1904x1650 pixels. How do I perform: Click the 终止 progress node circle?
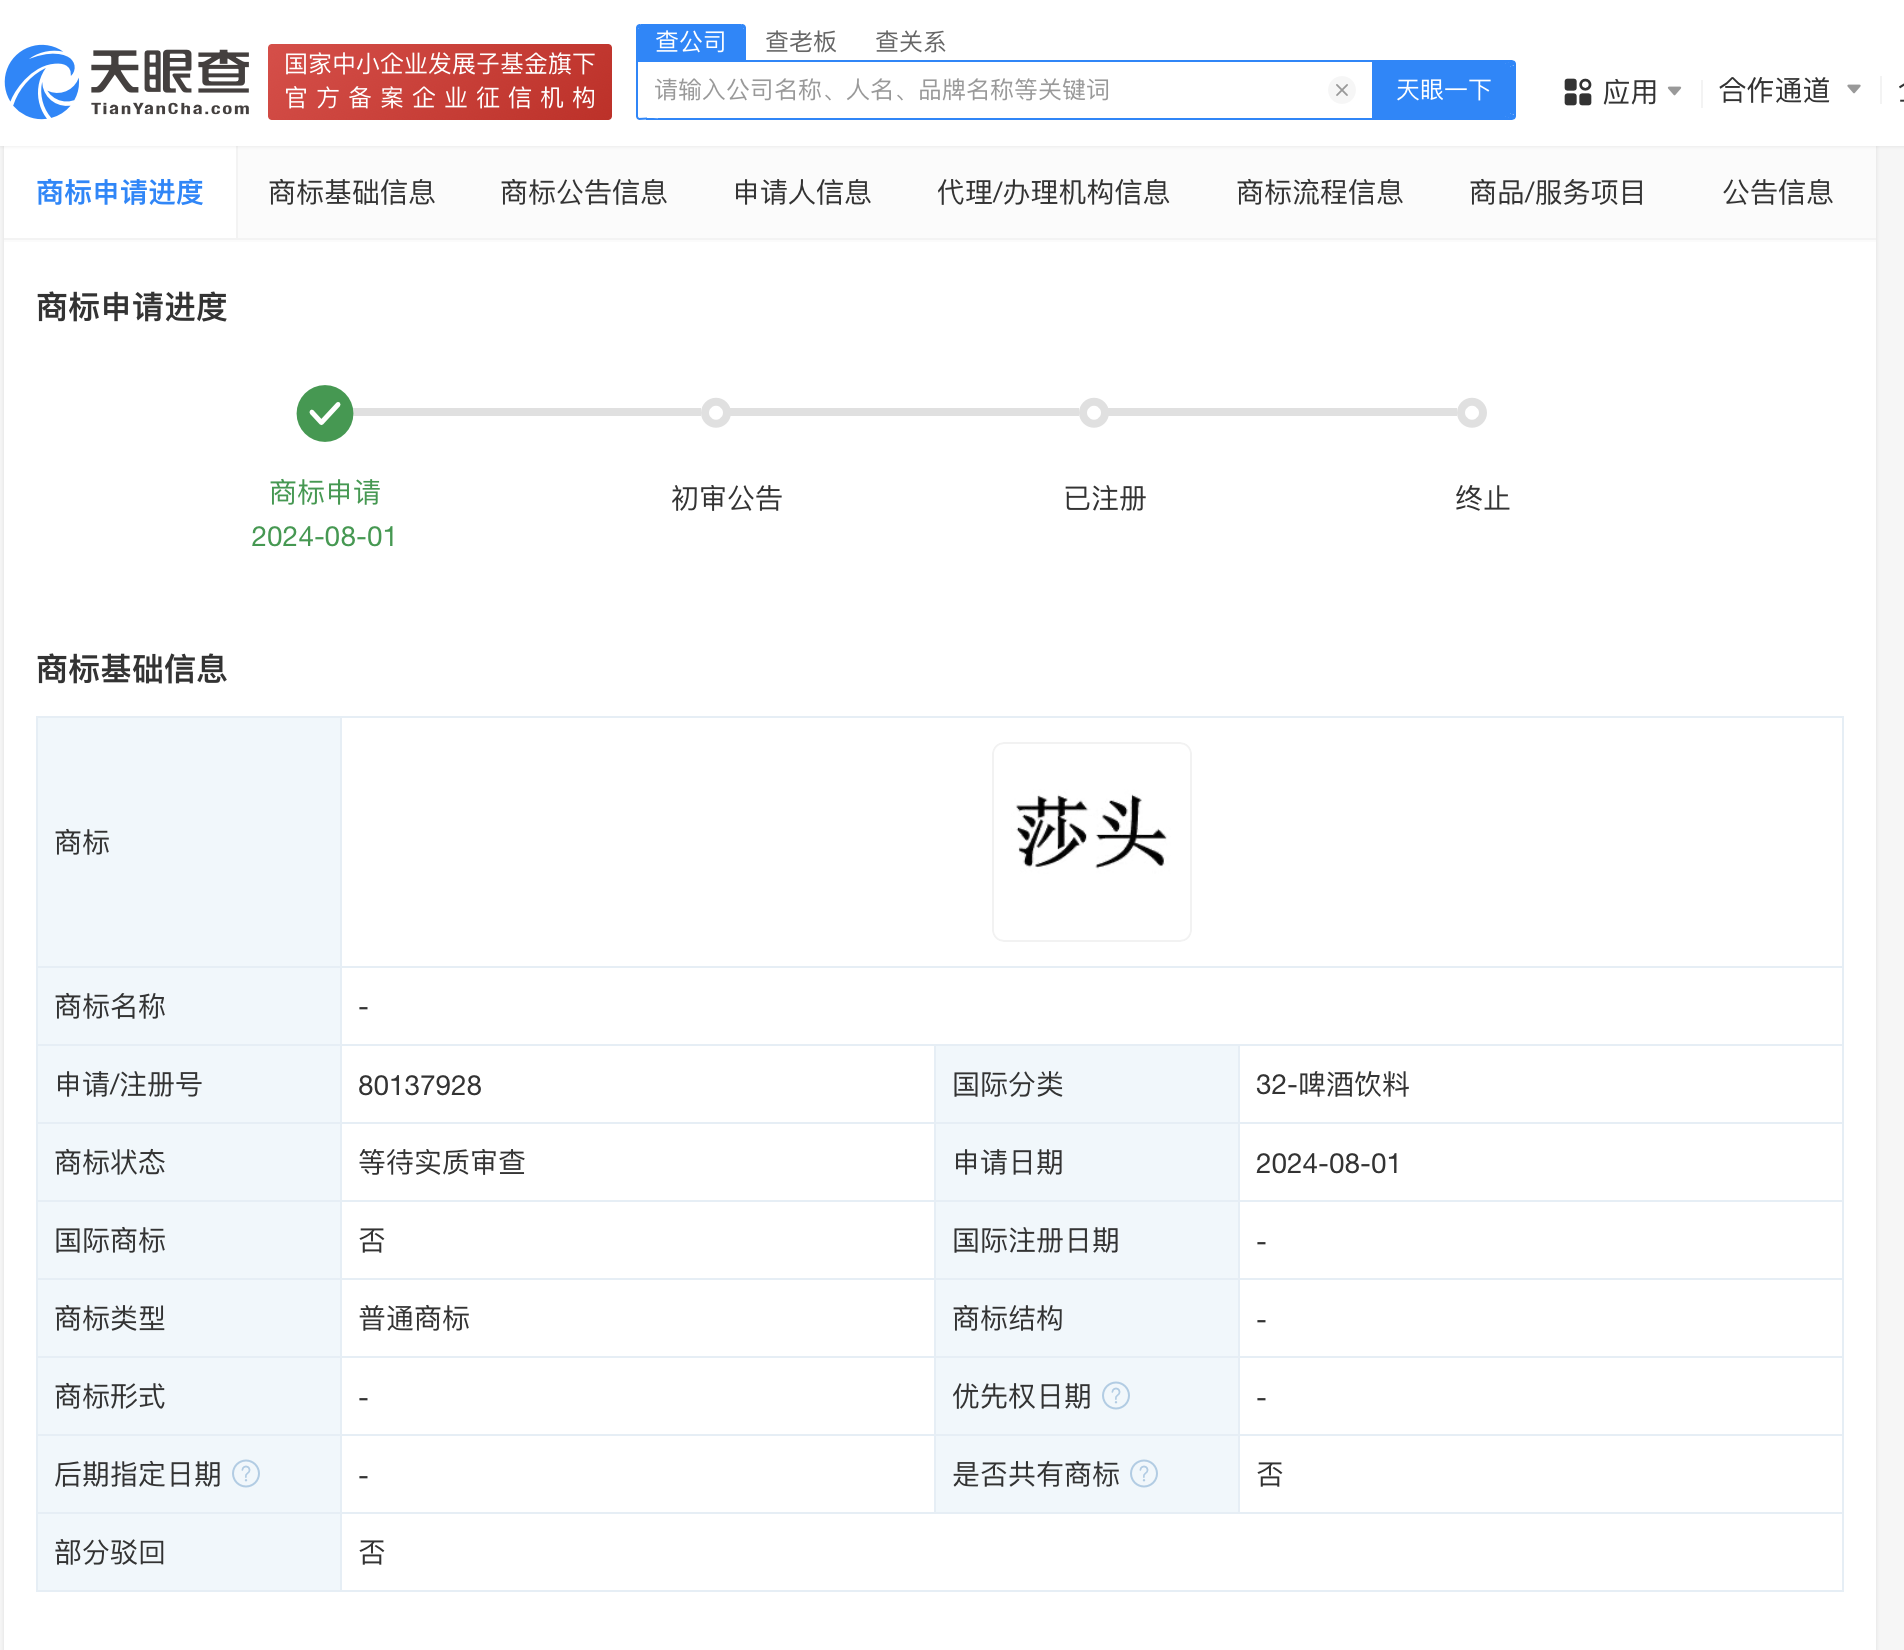1470,413
